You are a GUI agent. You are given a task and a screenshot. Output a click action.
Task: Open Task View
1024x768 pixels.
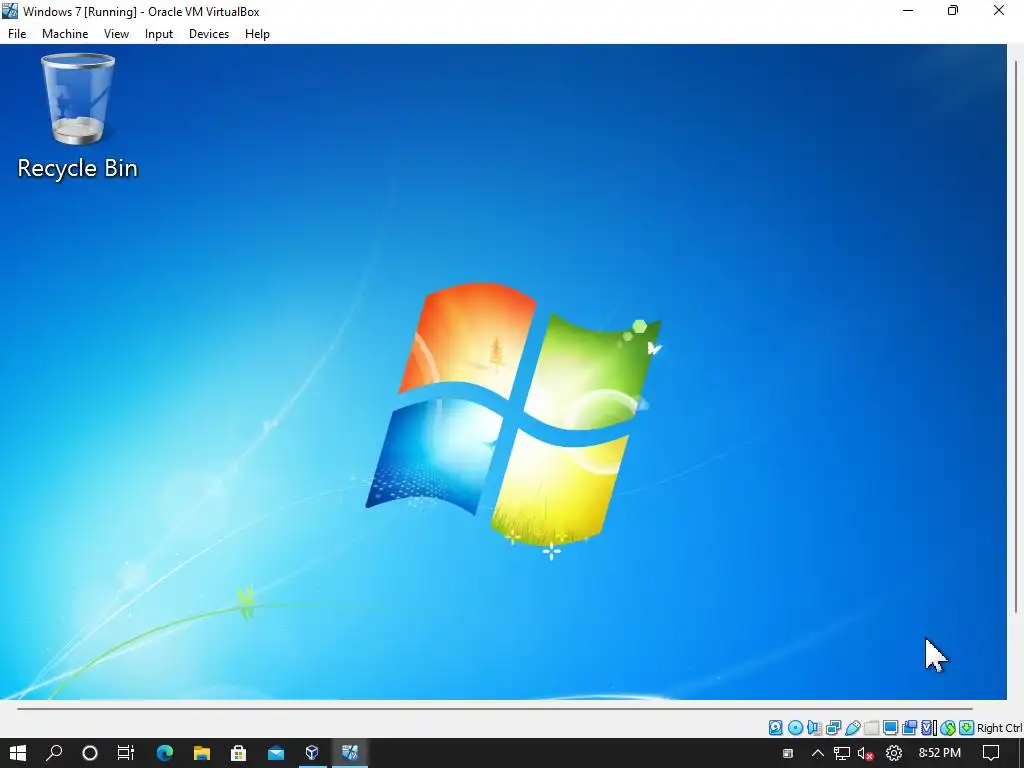click(x=125, y=753)
